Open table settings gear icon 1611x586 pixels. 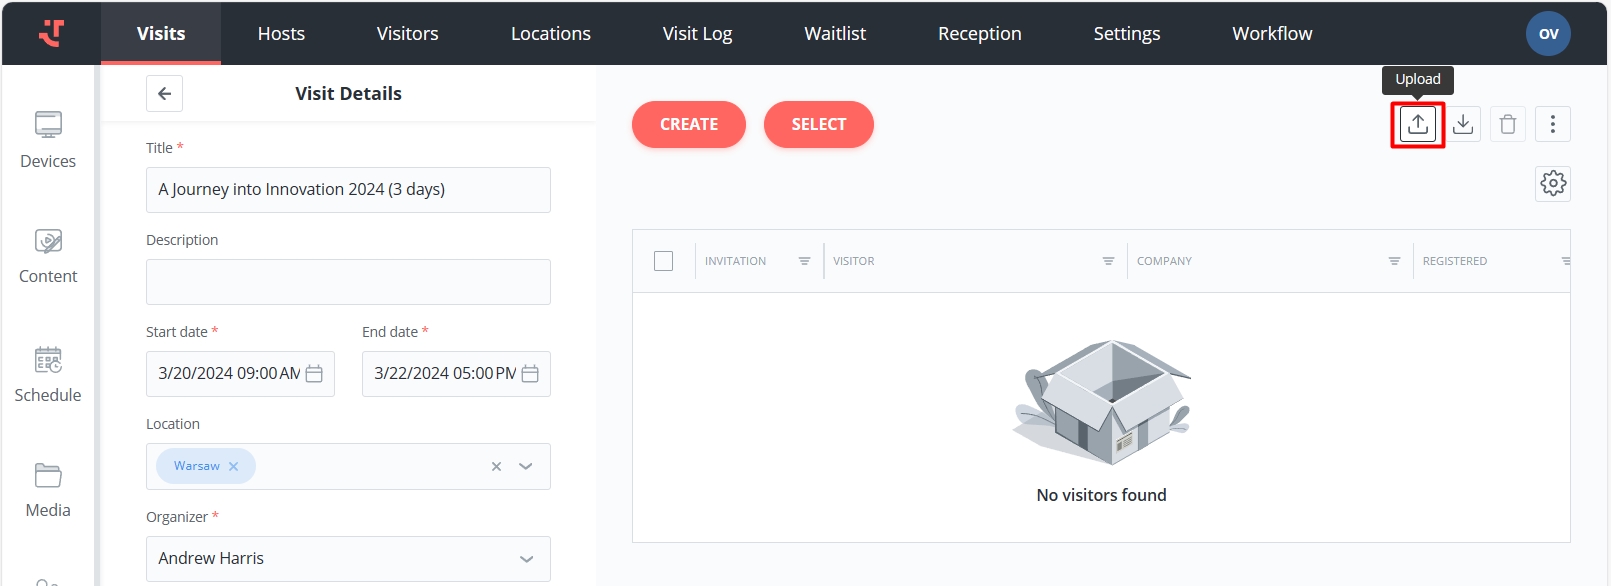point(1552,184)
